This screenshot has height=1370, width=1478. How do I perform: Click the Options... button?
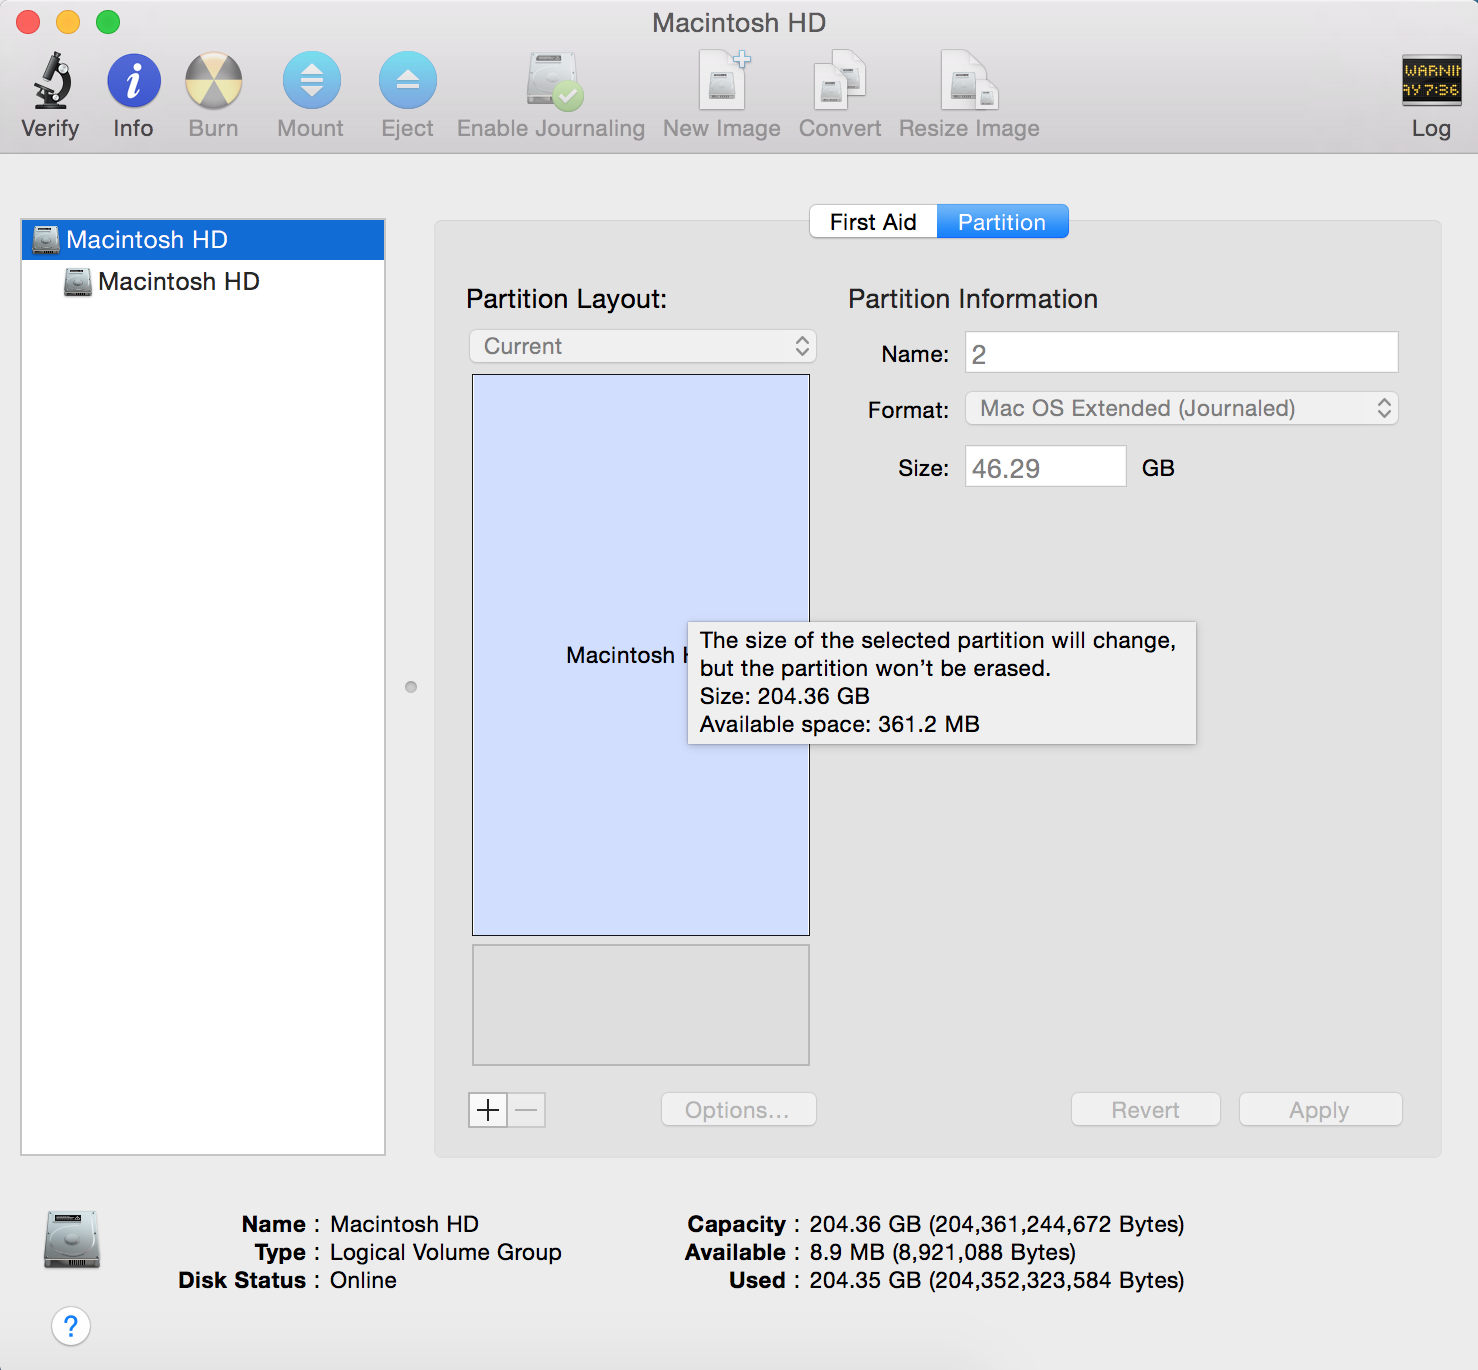(739, 1110)
